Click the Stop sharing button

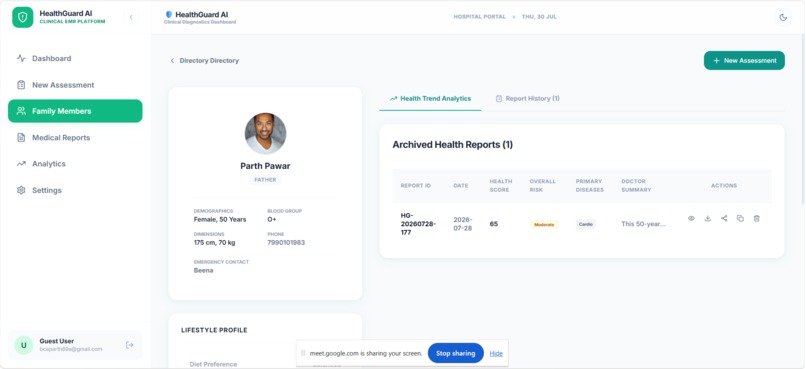coord(455,353)
